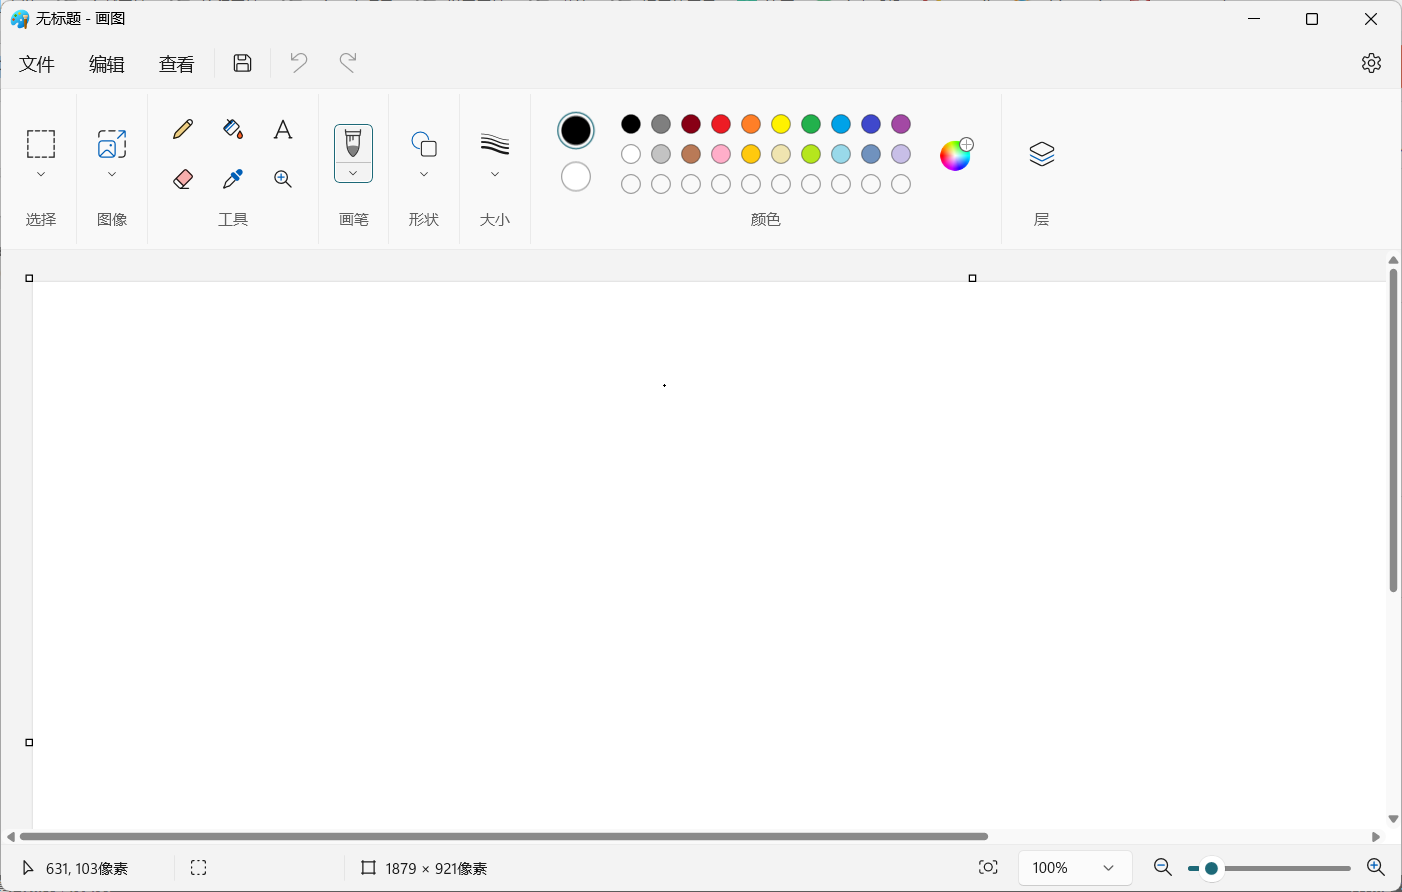
Task: Open the Shapes gallery icon
Action: 424,144
